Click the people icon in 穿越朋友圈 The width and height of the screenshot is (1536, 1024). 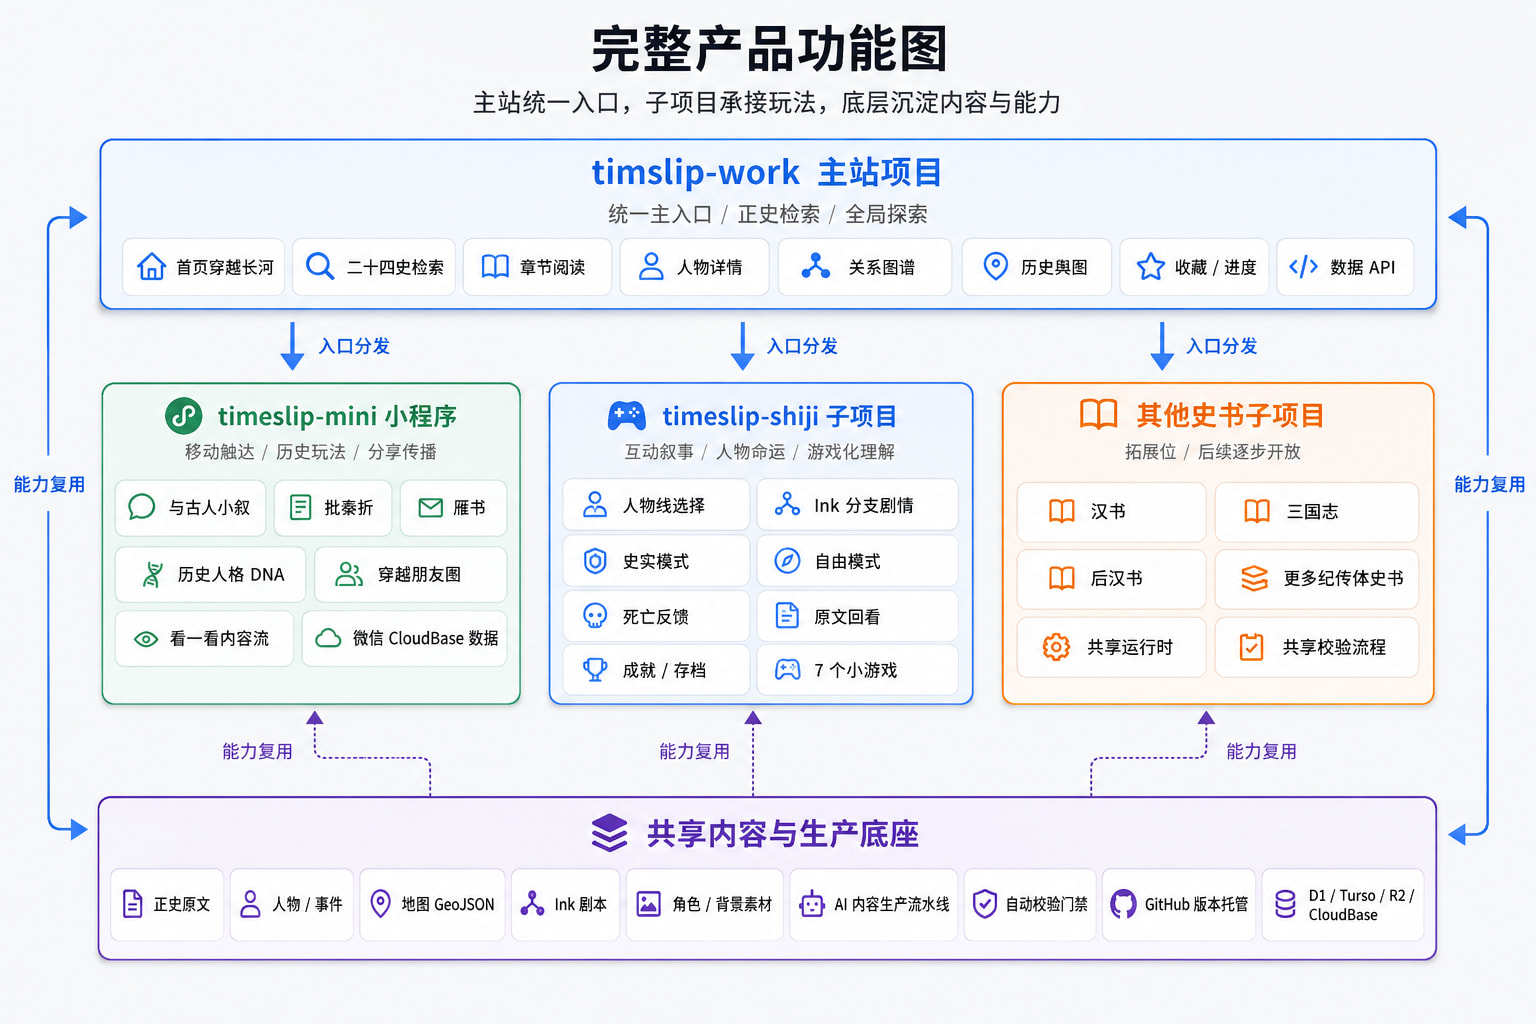click(x=349, y=574)
